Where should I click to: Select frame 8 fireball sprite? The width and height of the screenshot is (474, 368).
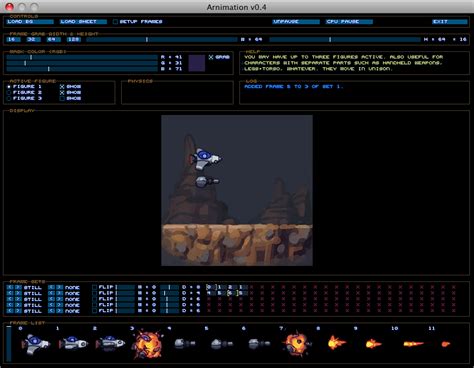click(337, 343)
